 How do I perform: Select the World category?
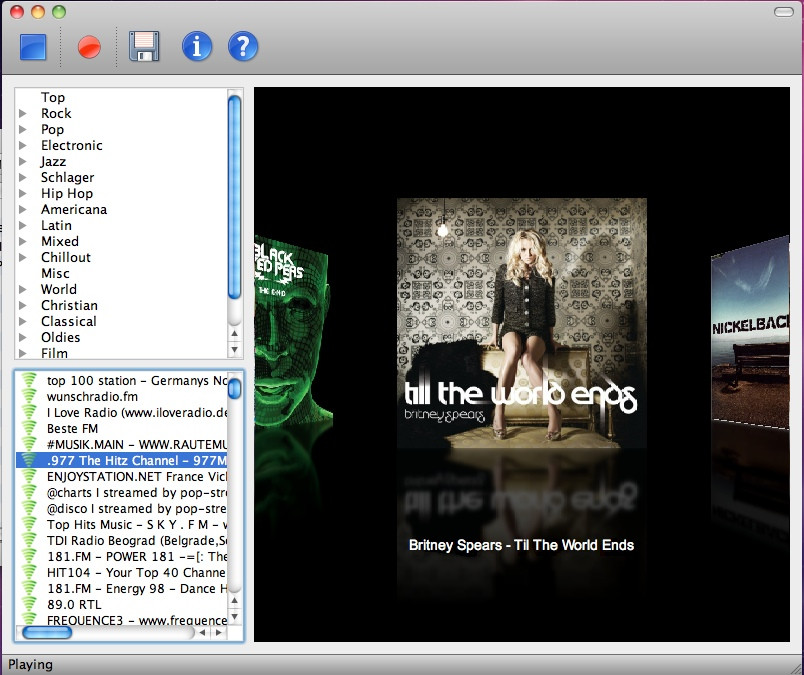click(x=59, y=289)
